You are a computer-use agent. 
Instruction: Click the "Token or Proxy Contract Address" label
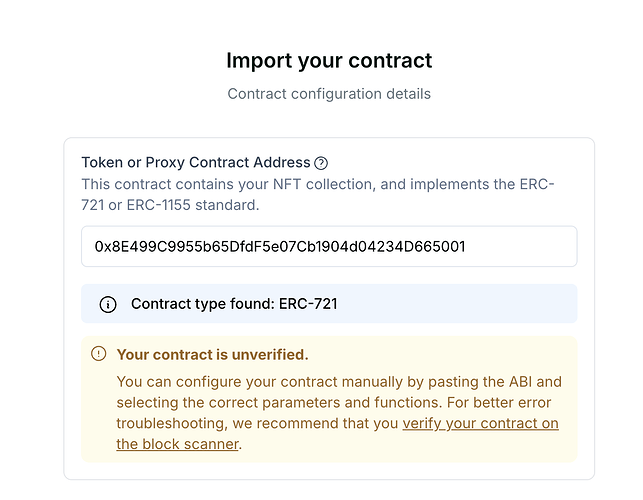pos(195,163)
